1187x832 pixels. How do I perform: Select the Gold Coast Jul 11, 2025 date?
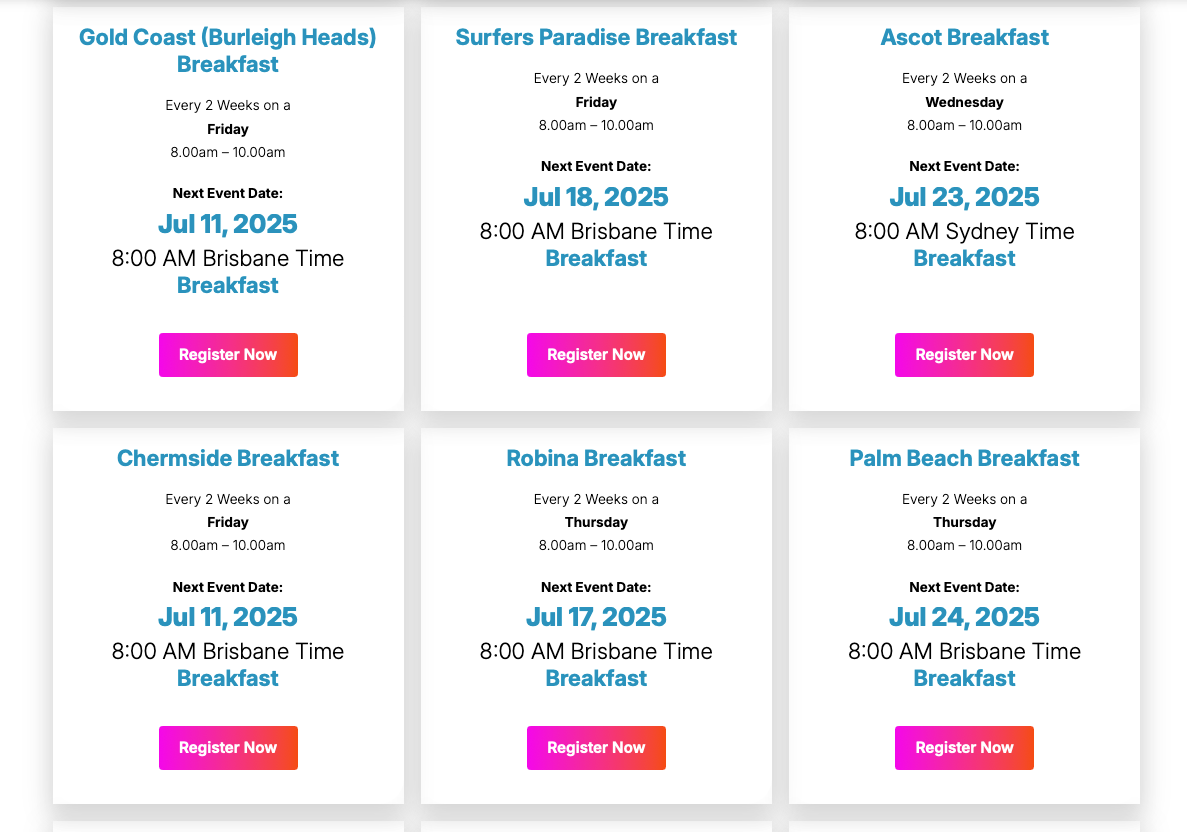pyautogui.click(x=228, y=224)
